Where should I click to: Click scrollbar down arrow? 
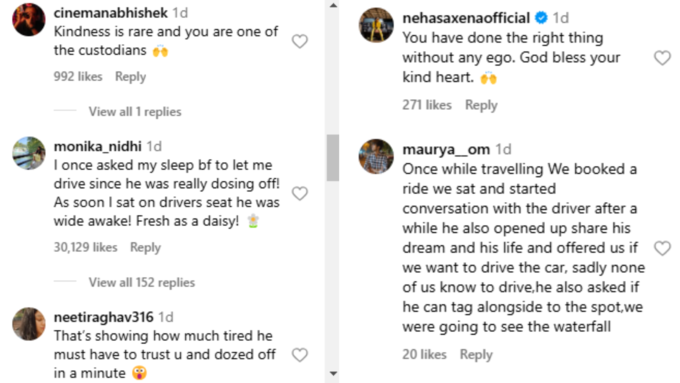pyautogui.click(x=333, y=373)
